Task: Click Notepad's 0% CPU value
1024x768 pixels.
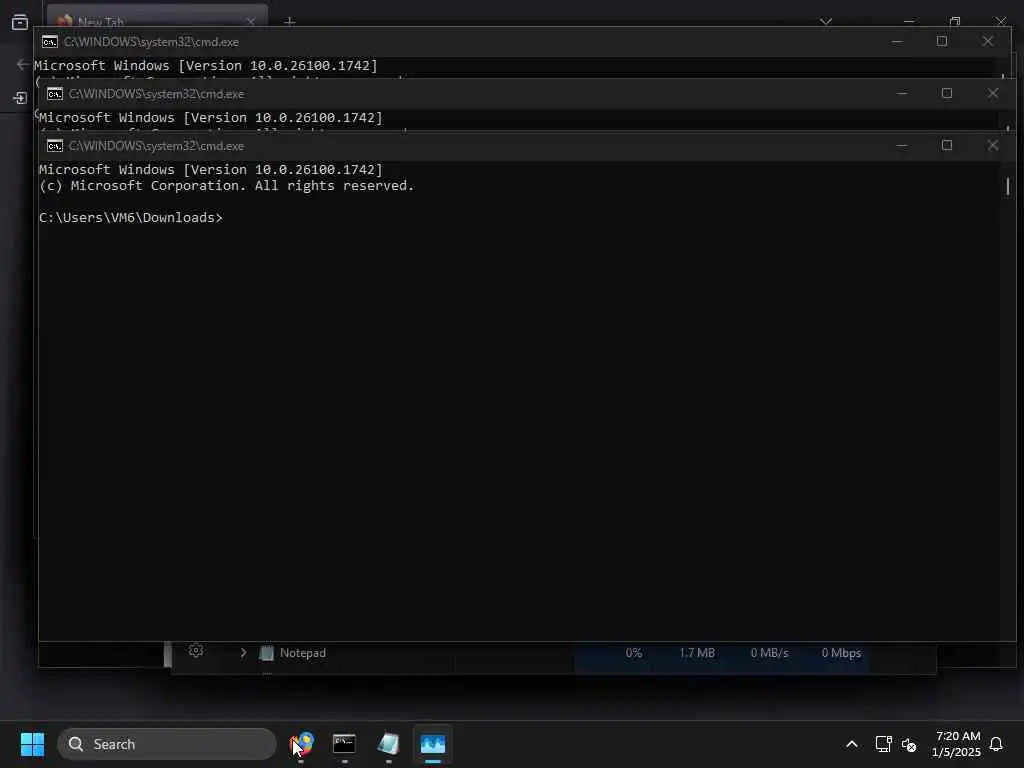Action: point(633,652)
